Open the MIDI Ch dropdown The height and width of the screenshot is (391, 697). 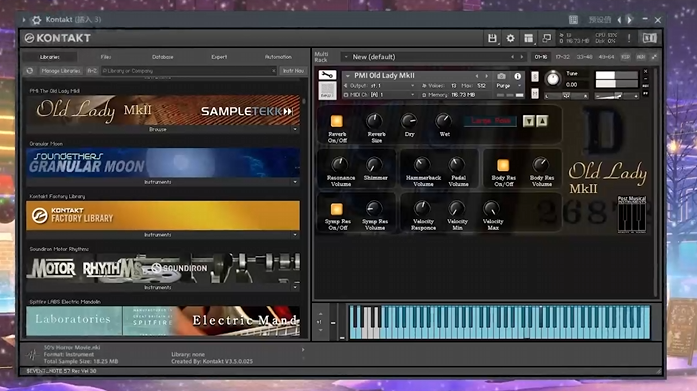pos(413,95)
